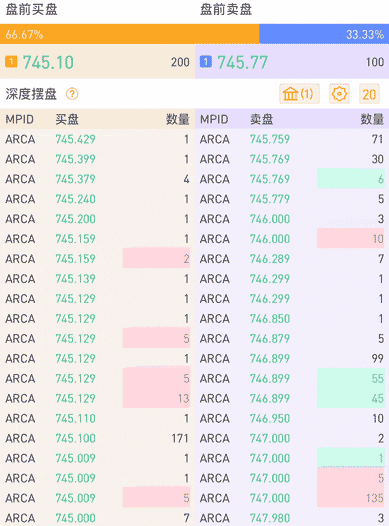Select pre-market bid price 745.10

(x=48, y=62)
